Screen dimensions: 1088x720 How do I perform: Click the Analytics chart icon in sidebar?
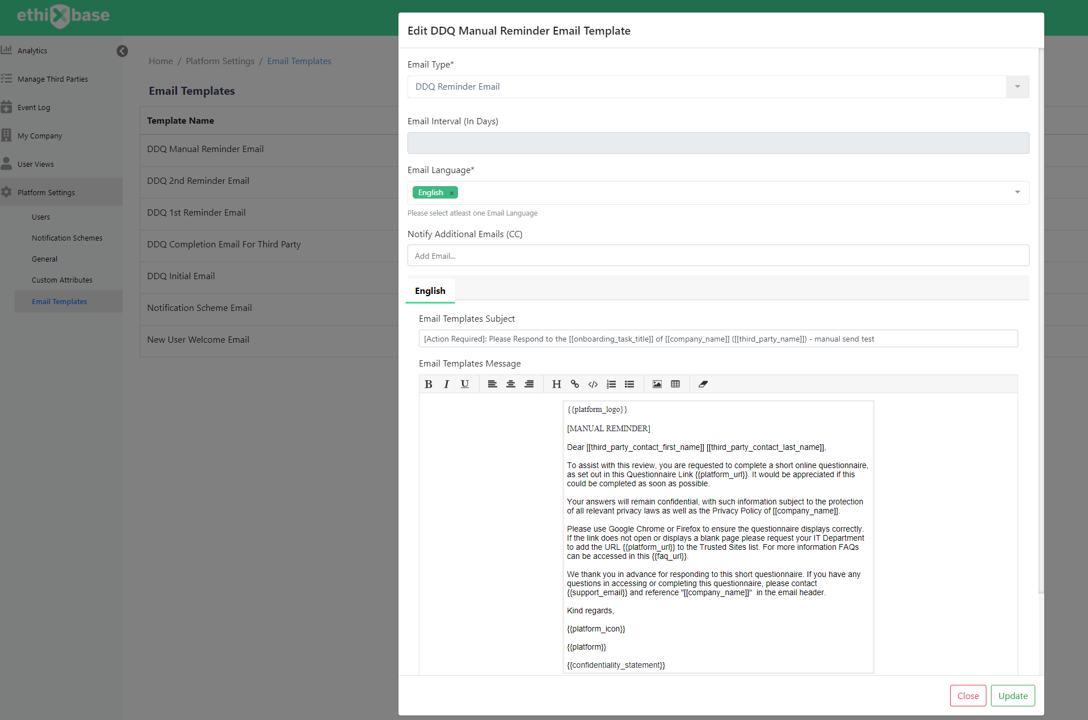[6, 50]
